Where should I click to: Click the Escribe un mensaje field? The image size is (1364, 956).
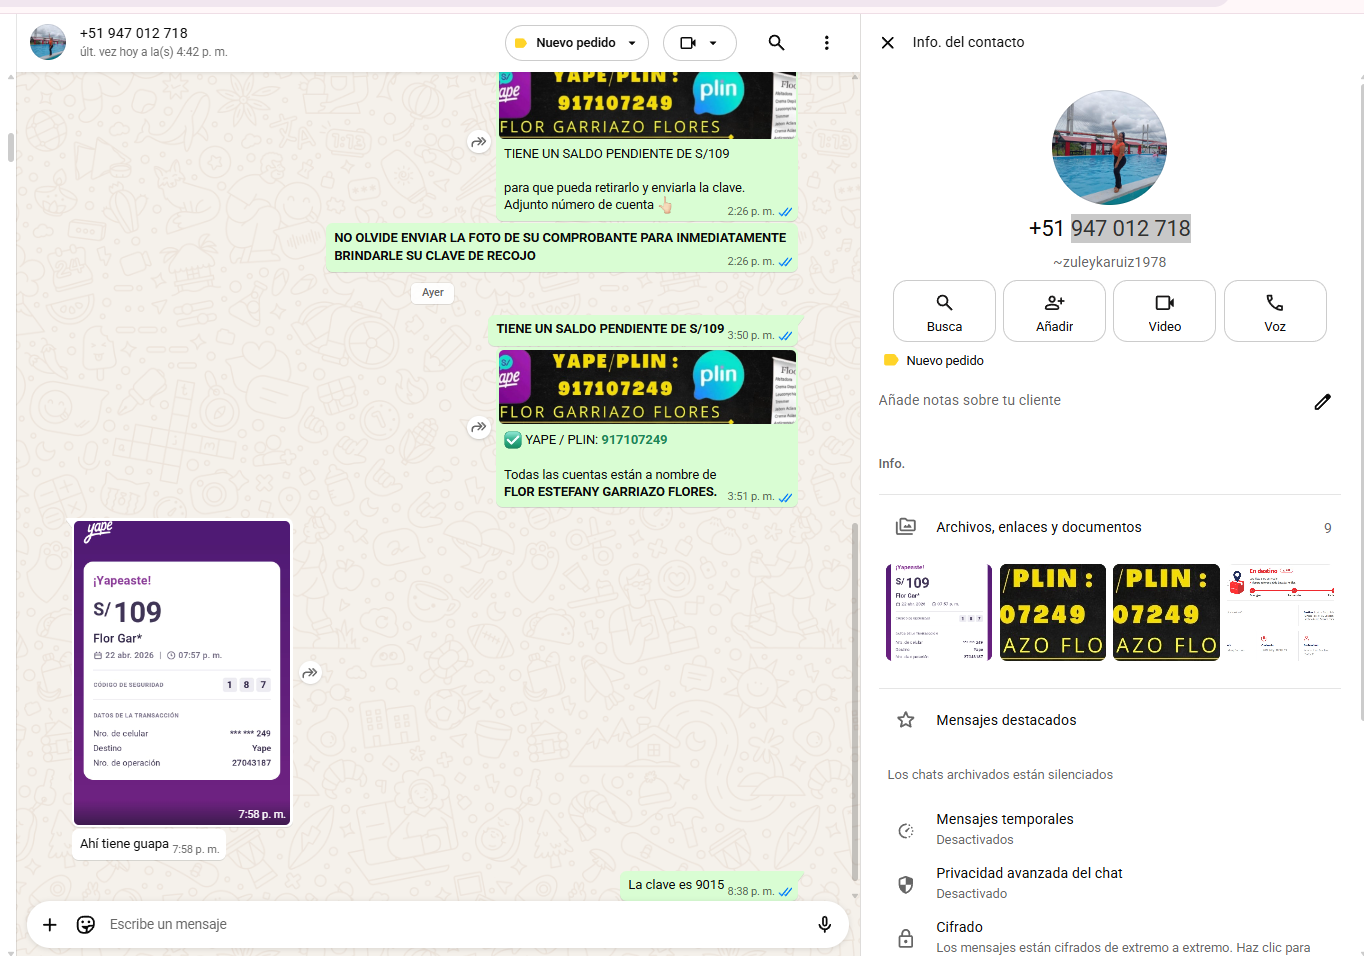[450, 924]
